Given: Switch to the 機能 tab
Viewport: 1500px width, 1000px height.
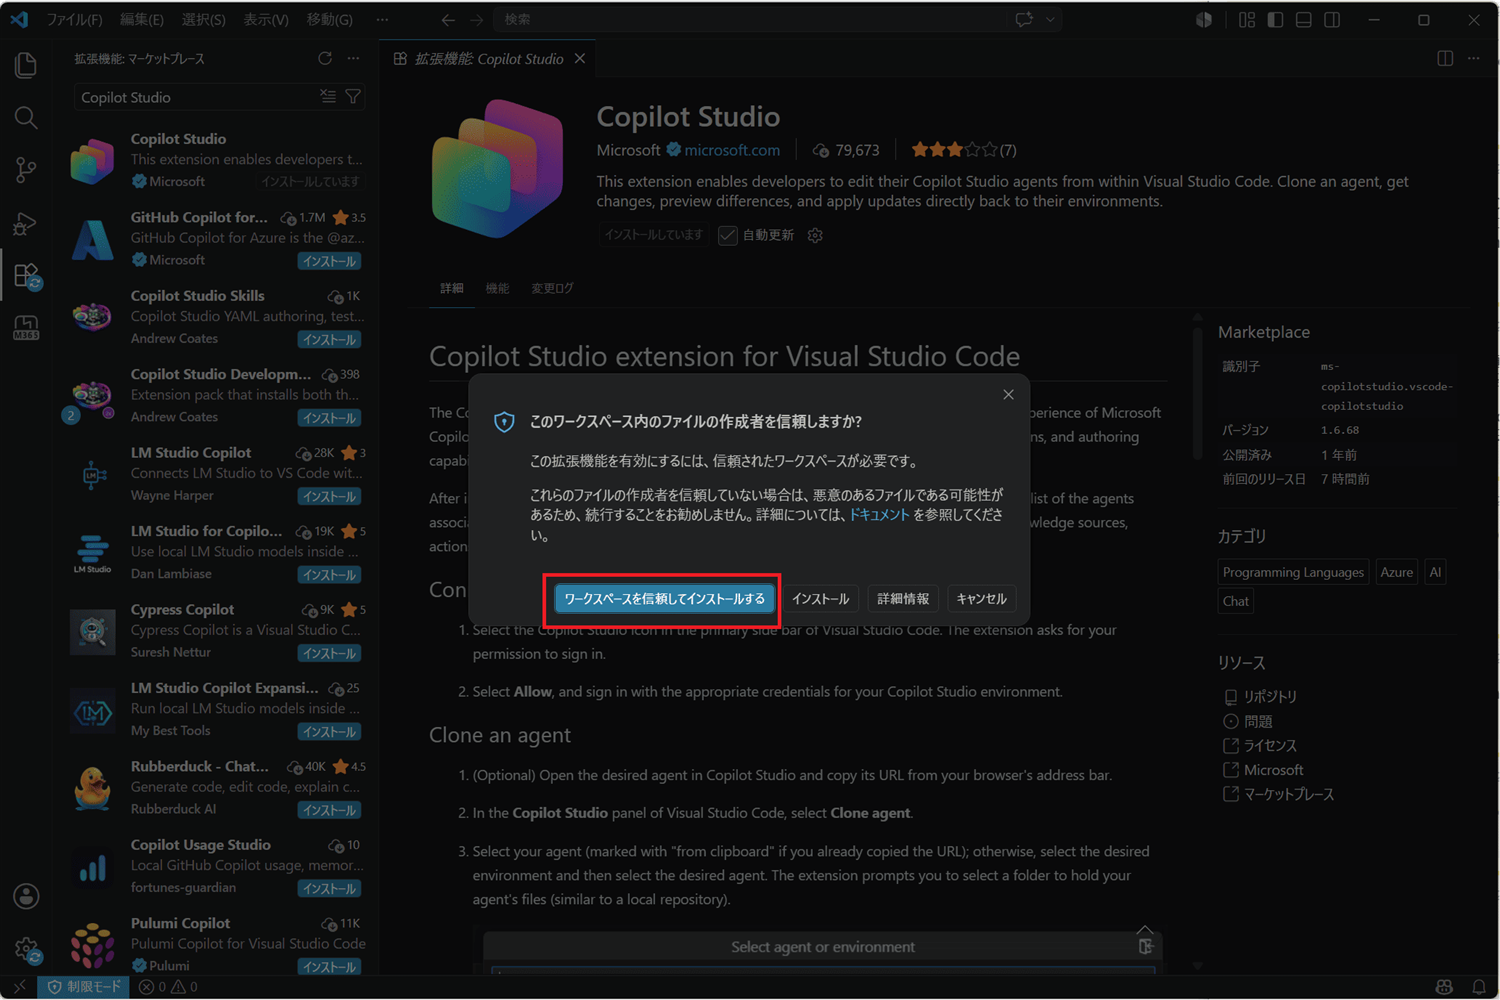Looking at the screenshot, I should (497, 288).
